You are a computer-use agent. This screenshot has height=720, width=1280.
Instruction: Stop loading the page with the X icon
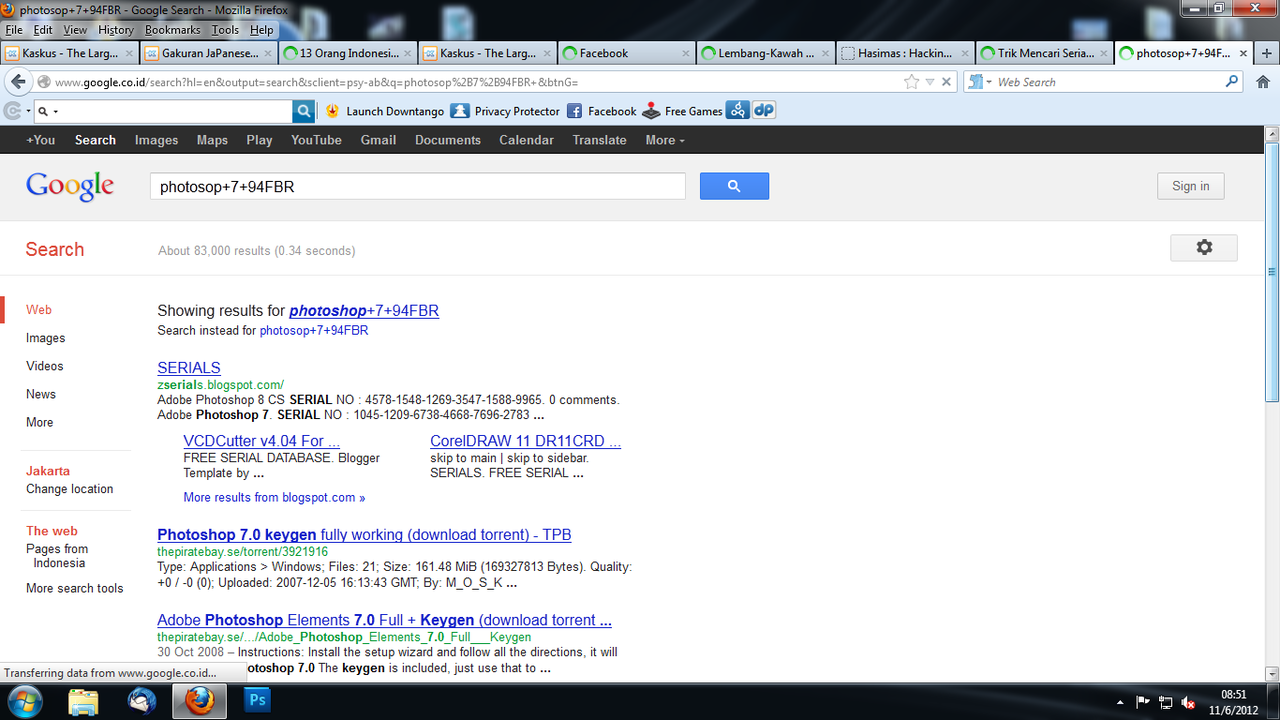click(947, 82)
